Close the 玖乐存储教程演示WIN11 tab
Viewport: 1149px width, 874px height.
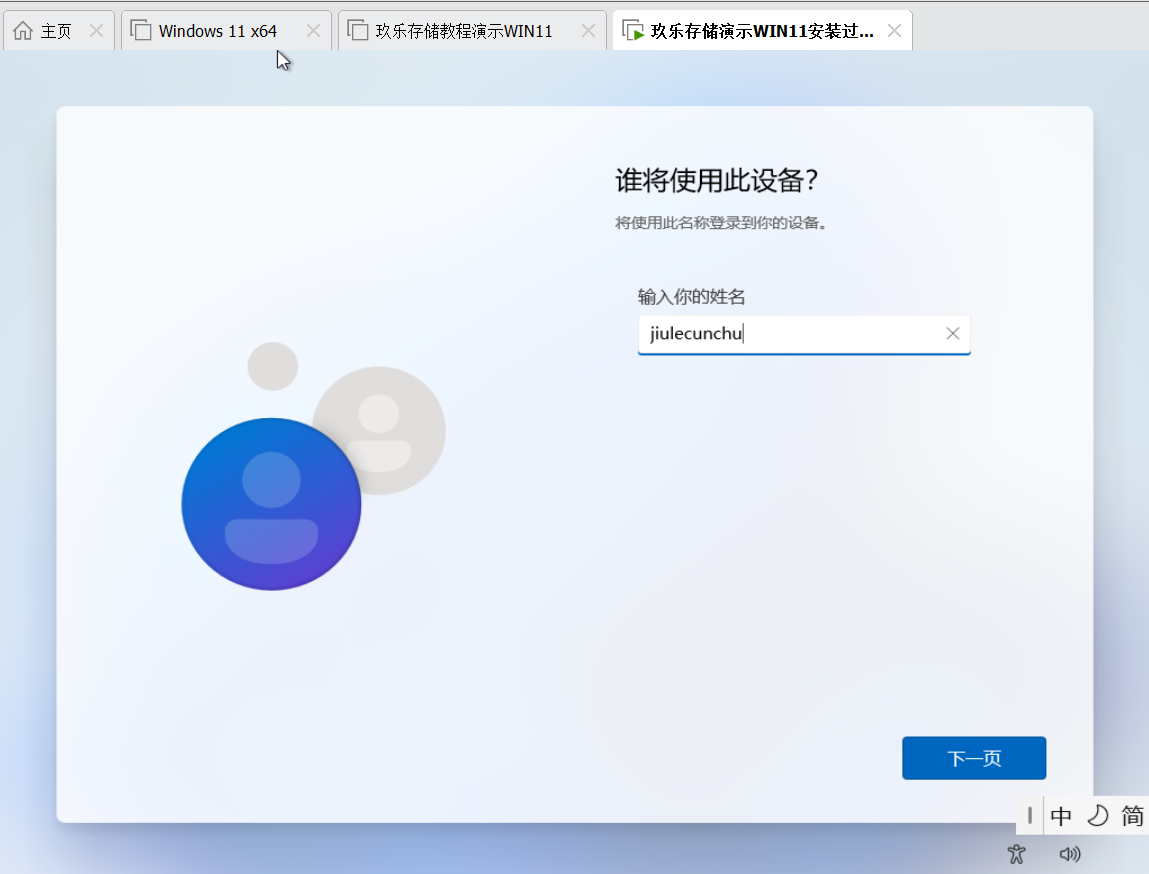coord(588,31)
